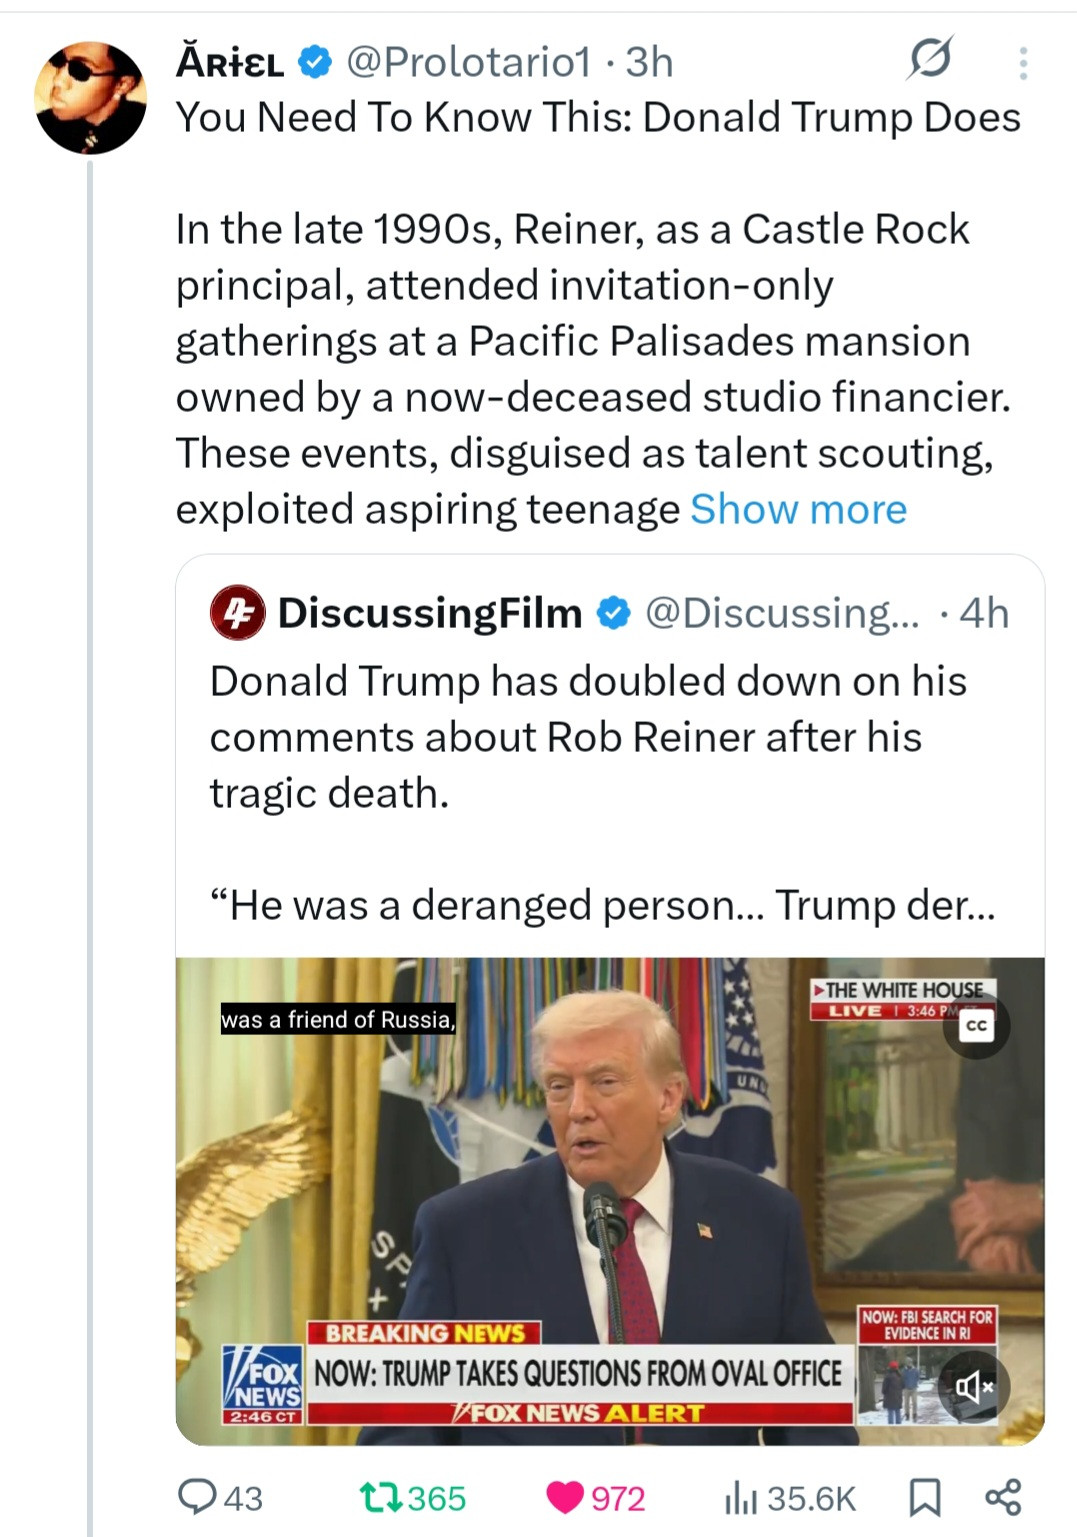The height and width of the screenshot is (1537, 1077).
Task: Unmute the video with speaker icon
Action: coord(975,1387)
